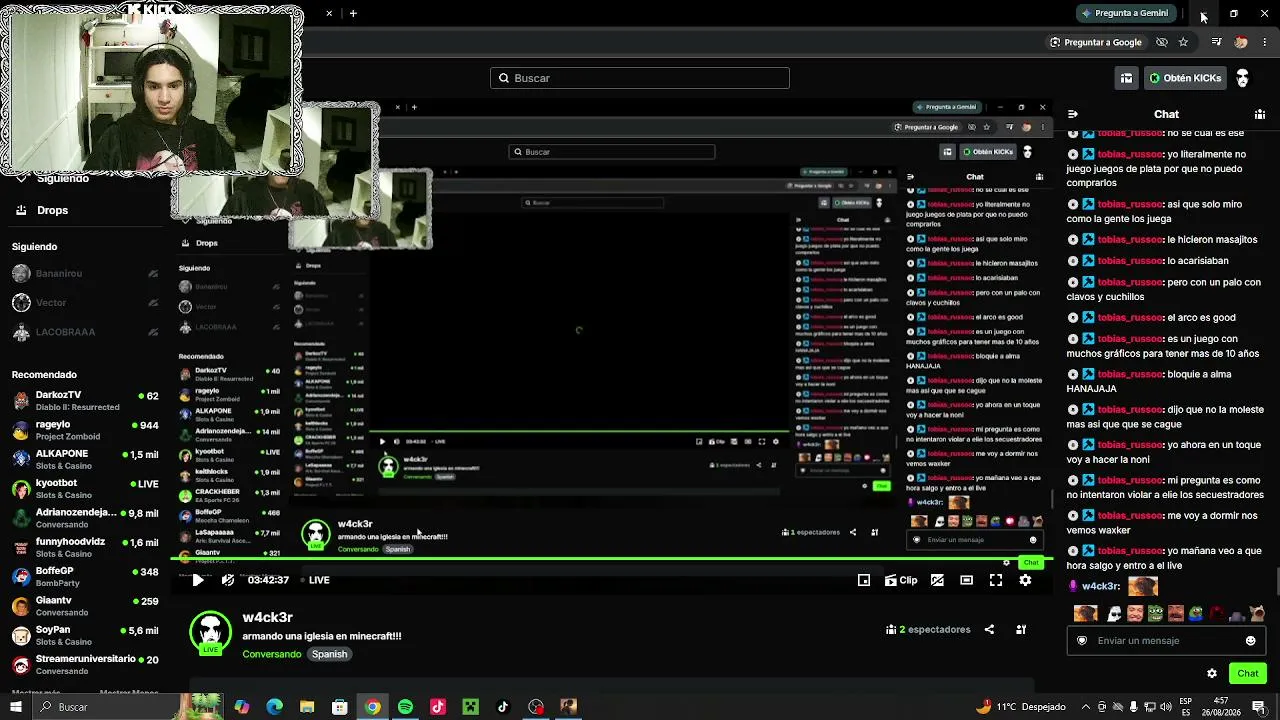The image size is (1280, 720).
Task: Open stream options beside share icon
Action: click(x=1021, y=630)
